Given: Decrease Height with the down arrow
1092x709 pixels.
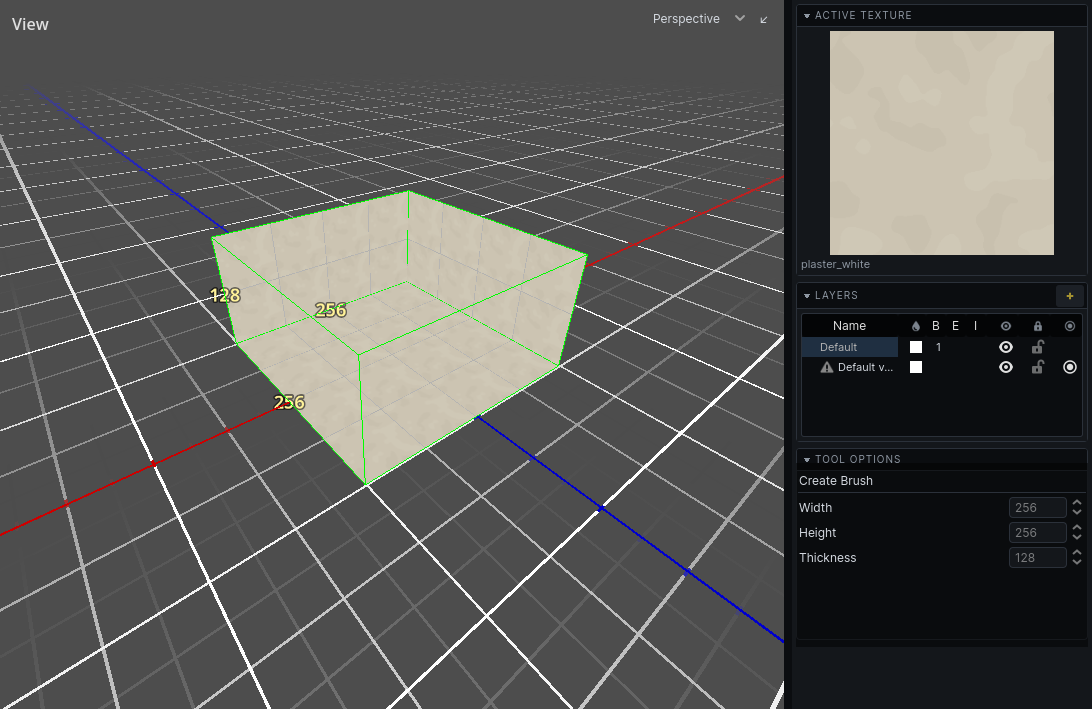Looking at the screenshot, I should (1077, 538).
